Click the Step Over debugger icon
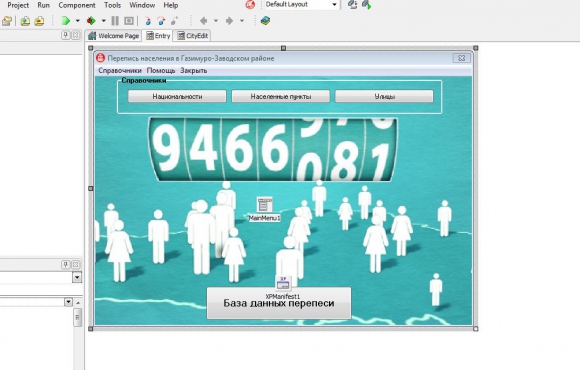580x370 pixels. (161, 21)
